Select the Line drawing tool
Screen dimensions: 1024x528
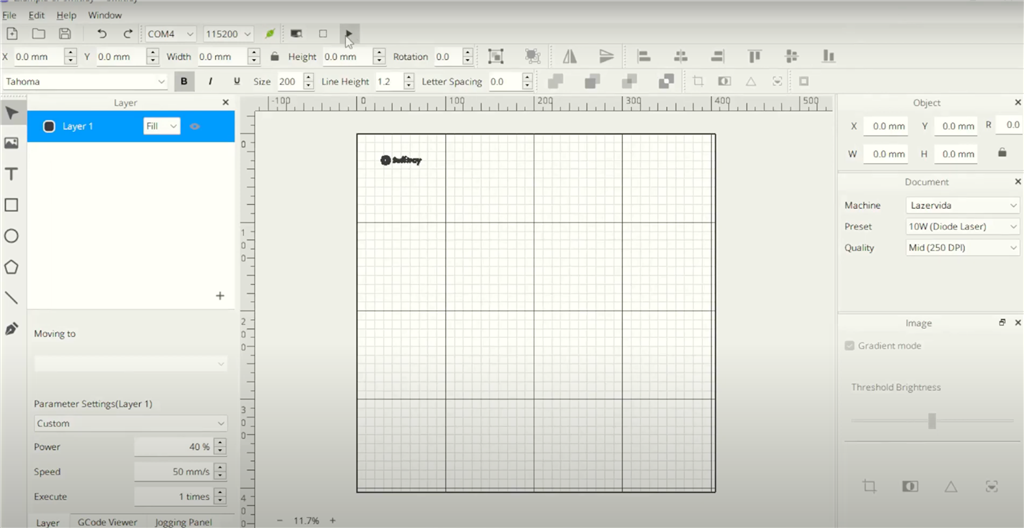click(x=12, y=298)
